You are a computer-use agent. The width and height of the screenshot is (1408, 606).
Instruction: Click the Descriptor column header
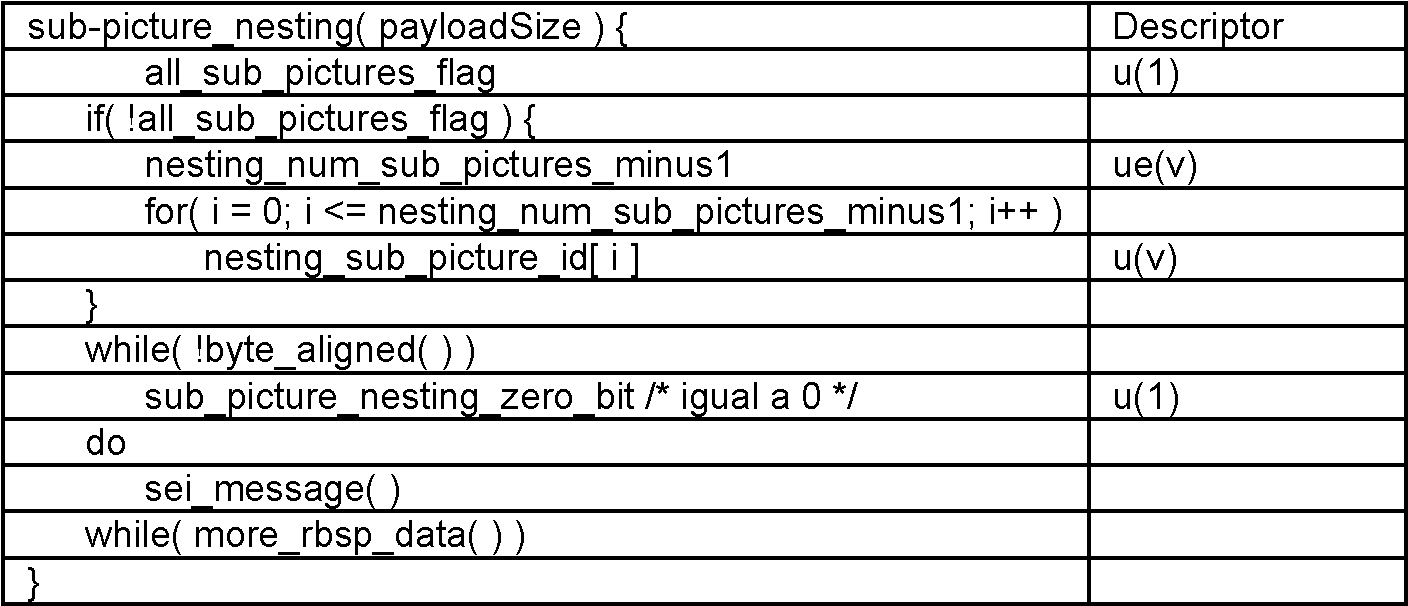(1197, 27)
